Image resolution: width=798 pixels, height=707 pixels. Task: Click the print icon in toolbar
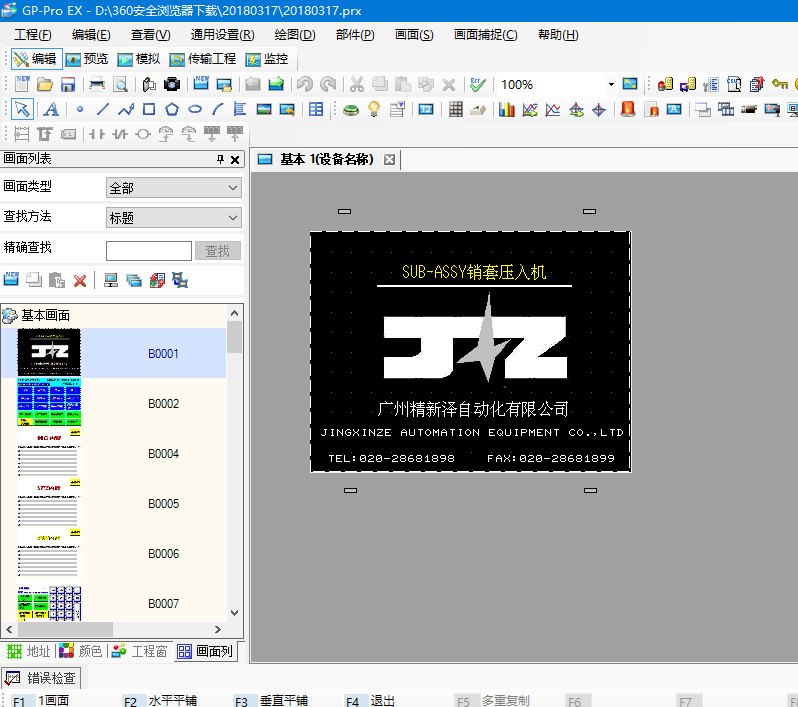(97, 85)
